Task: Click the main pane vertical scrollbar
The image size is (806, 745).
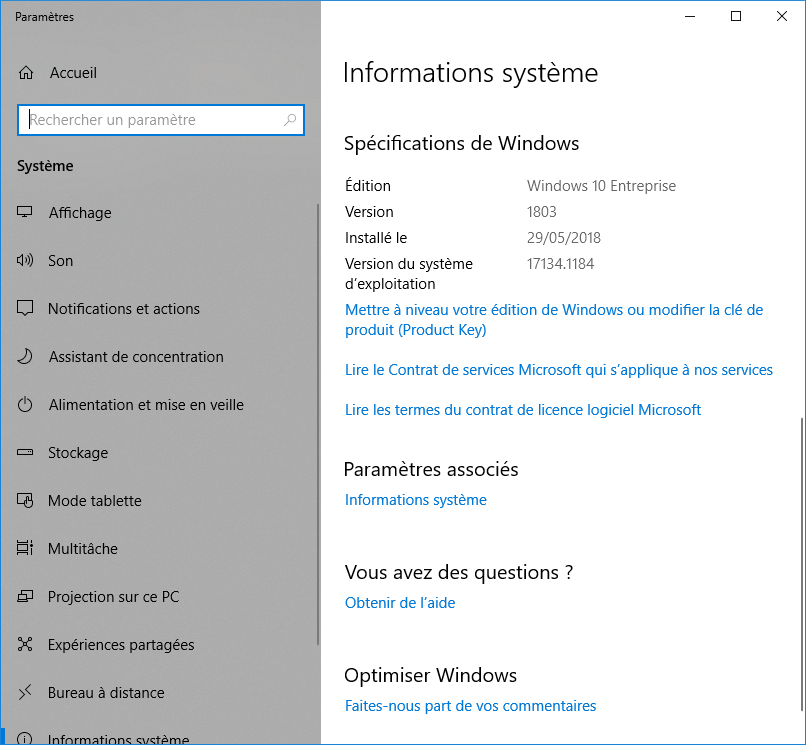Action: [802, 565]
